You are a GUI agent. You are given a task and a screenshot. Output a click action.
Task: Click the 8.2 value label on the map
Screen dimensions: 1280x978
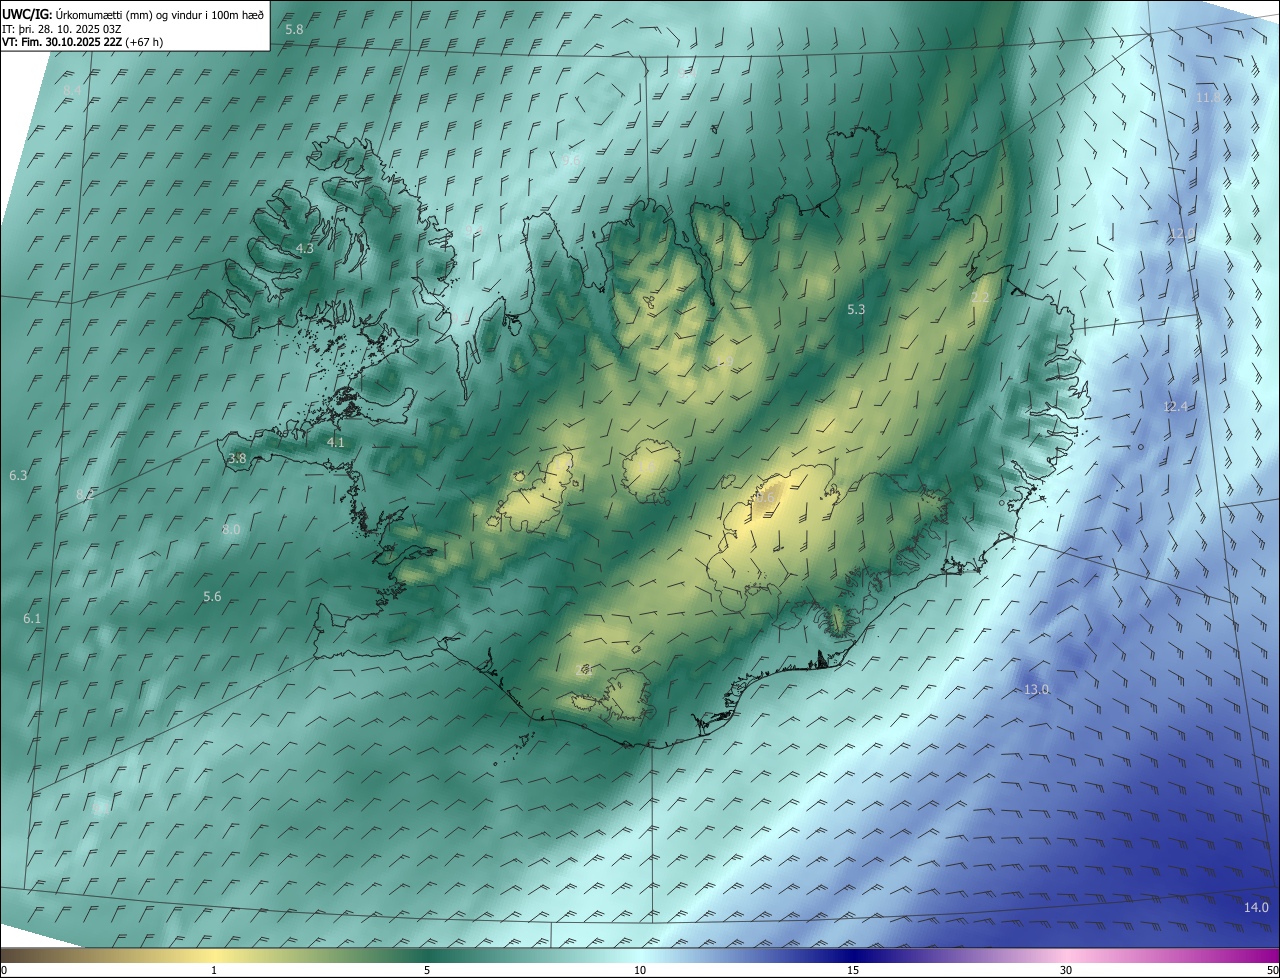[x=85, y=495]
